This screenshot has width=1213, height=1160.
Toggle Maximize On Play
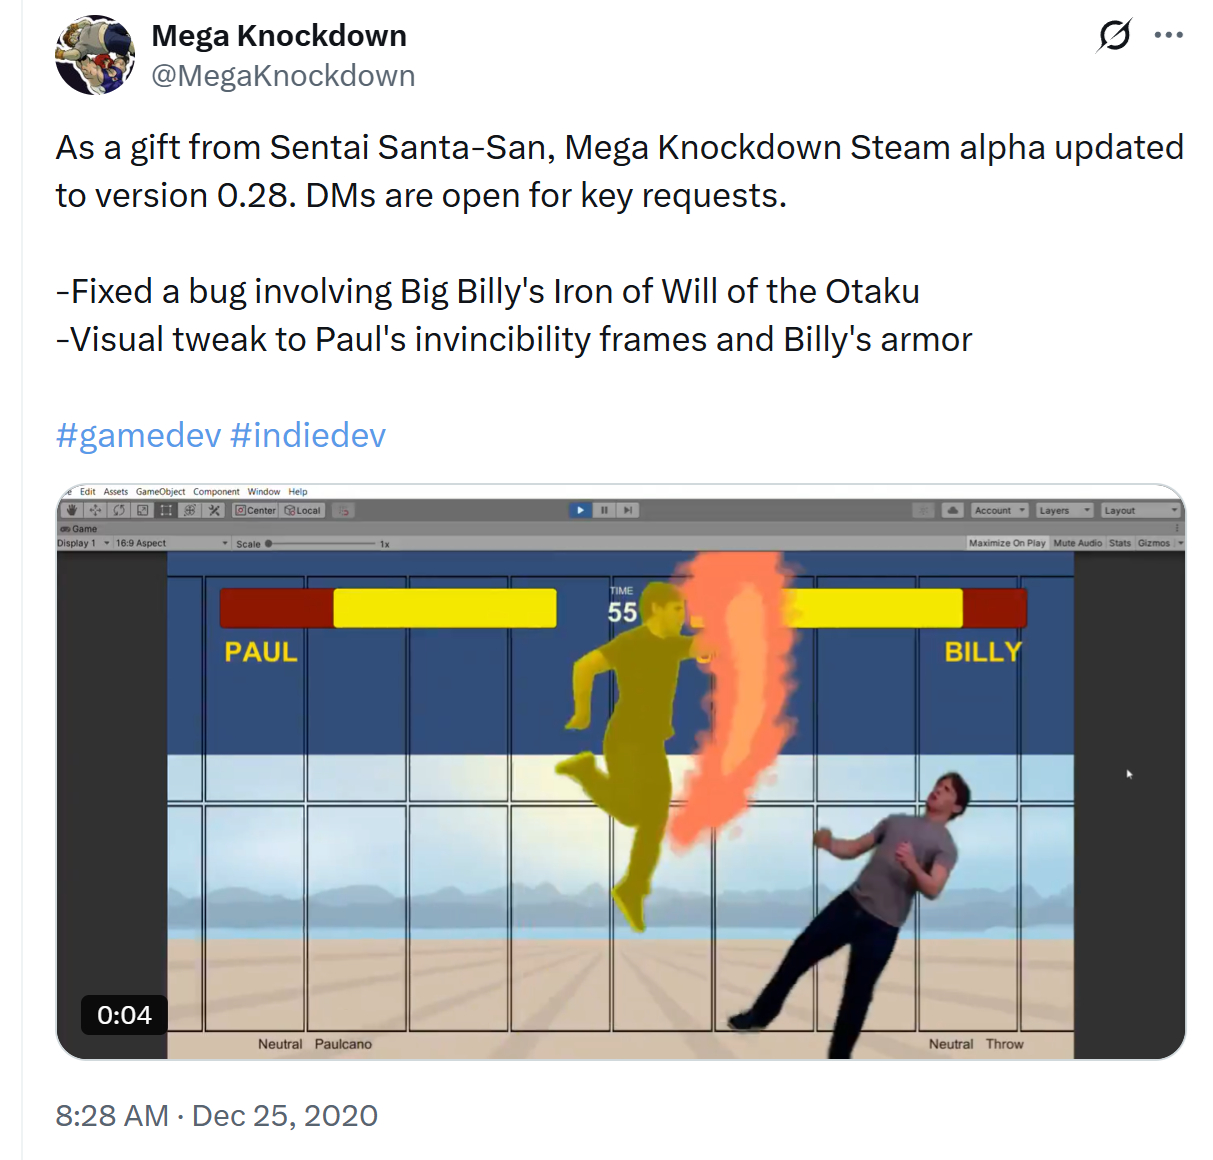(x=1007, y=543)
